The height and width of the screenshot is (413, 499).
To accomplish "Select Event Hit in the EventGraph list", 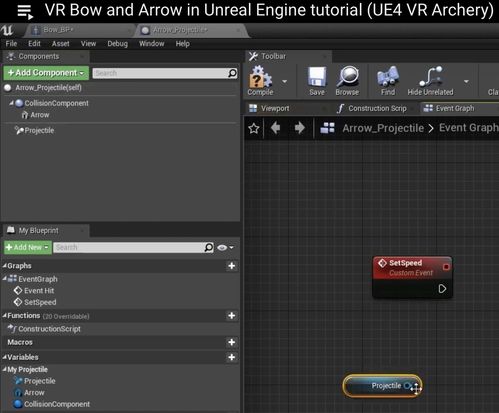I will [x=39, y=291].
